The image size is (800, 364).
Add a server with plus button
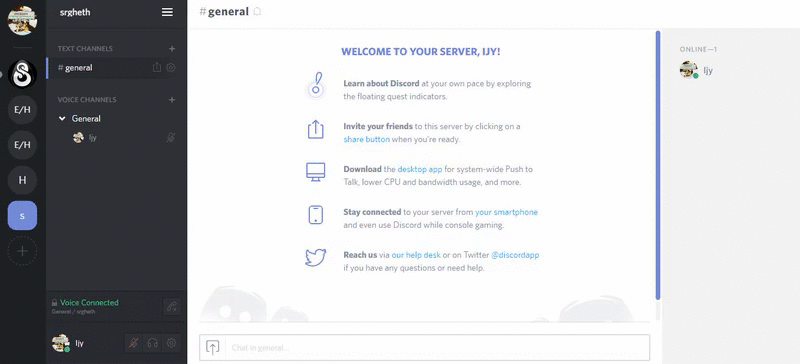pos(22,251)
